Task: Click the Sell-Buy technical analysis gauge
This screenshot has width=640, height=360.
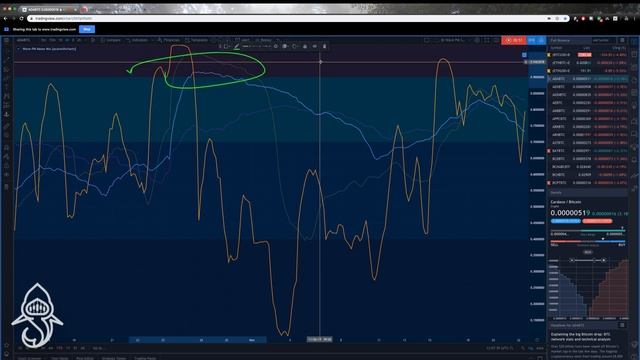Action: coord(587,242)
